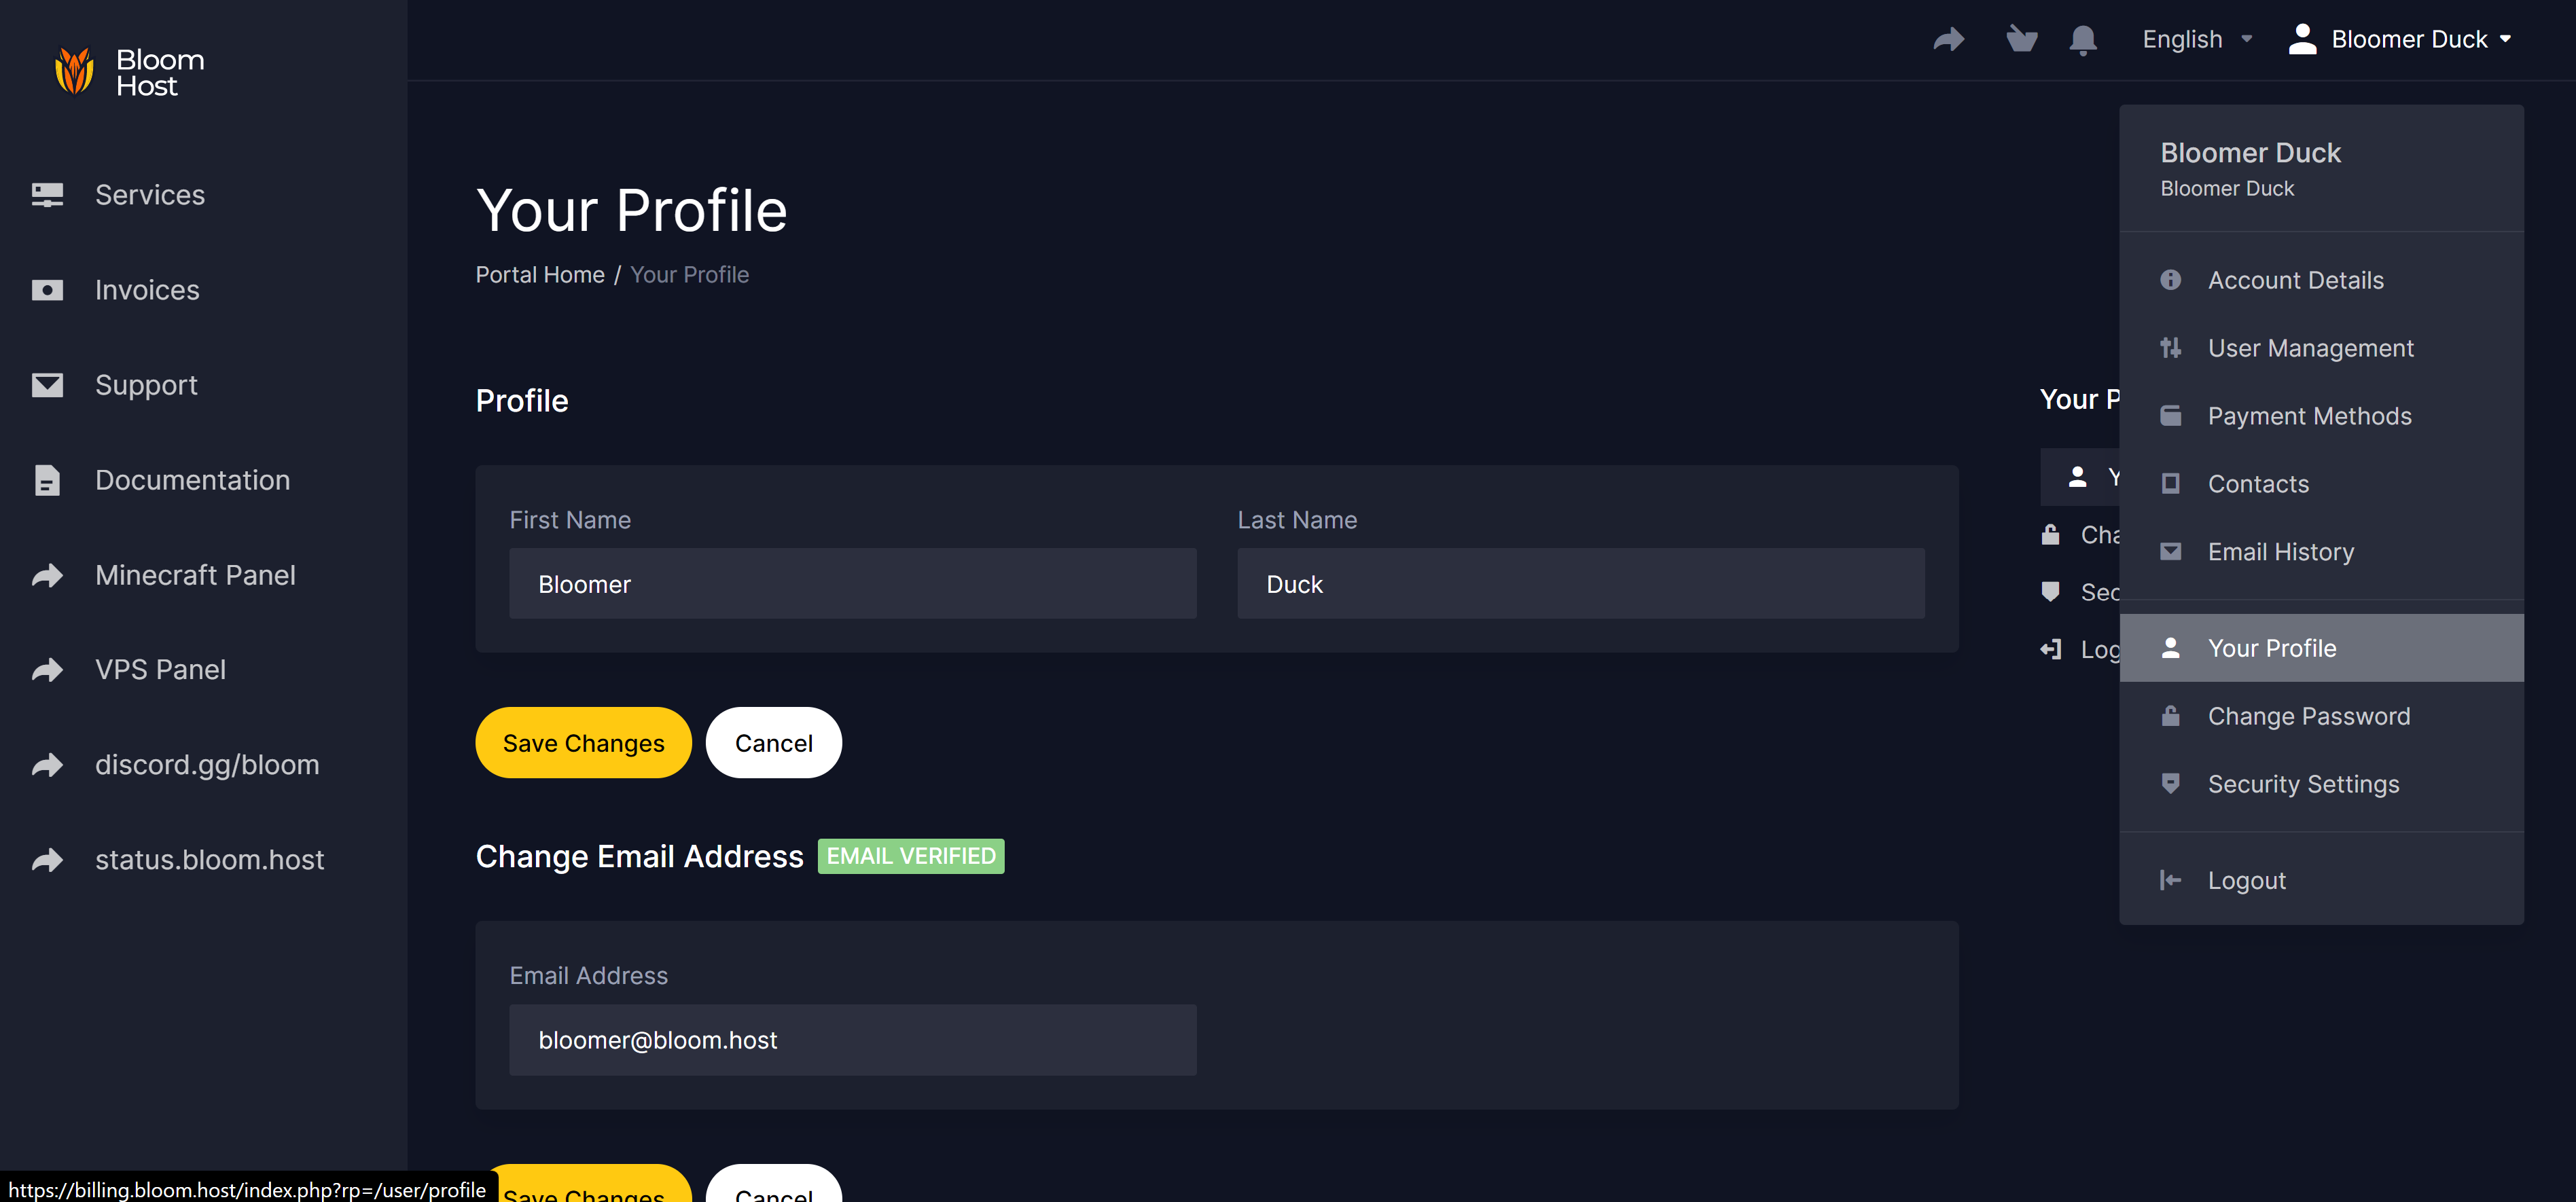Click the Services sidebar icon
Image resolution: width=2576 pixels, height=1202 pixels.
(x=47, y=195)
